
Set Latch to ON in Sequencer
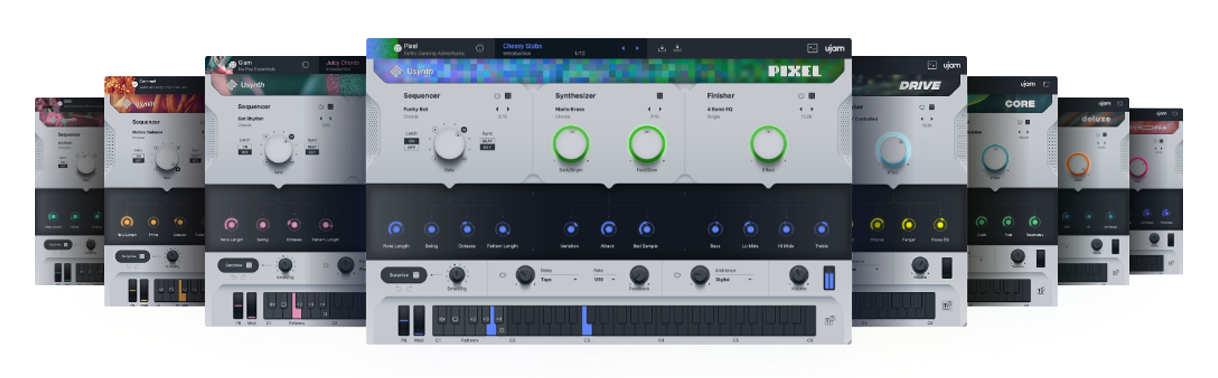pyautogui.click(x=411, y=140)
